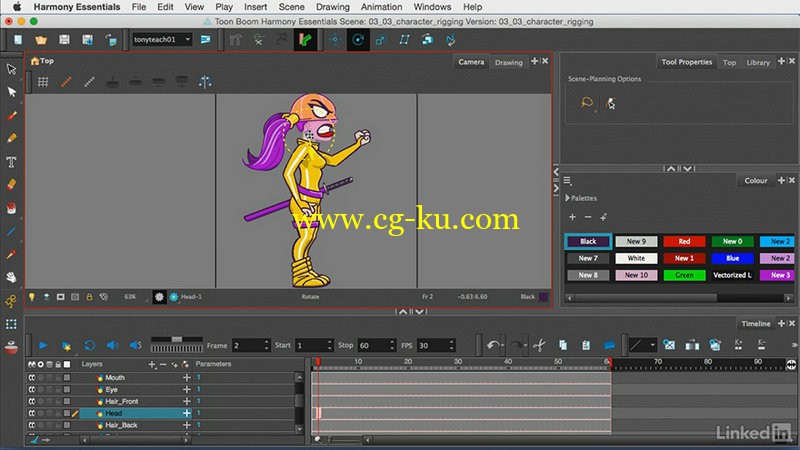The image size is (800, 450).
Task: Expand parameters of the Head layer
Action: (186, 413)
